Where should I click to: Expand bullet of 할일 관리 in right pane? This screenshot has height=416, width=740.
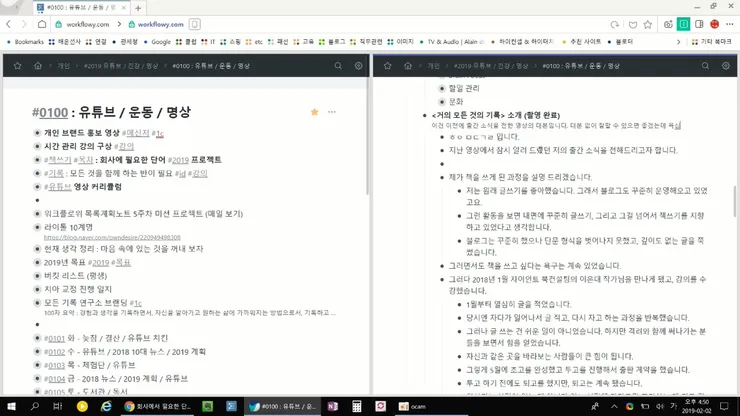click(x=442, y=88)
